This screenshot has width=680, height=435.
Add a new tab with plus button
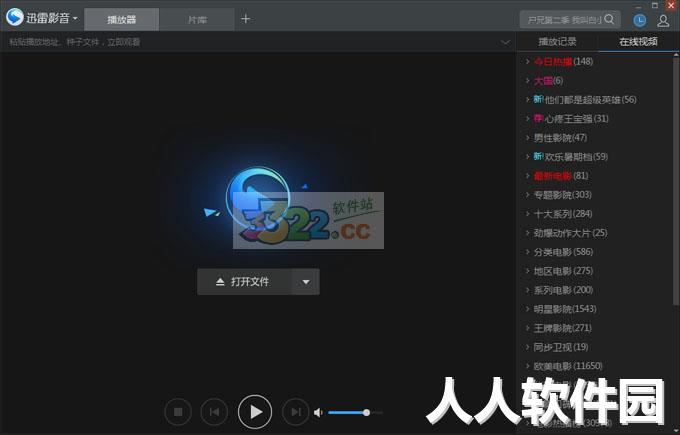pos(245,19)
